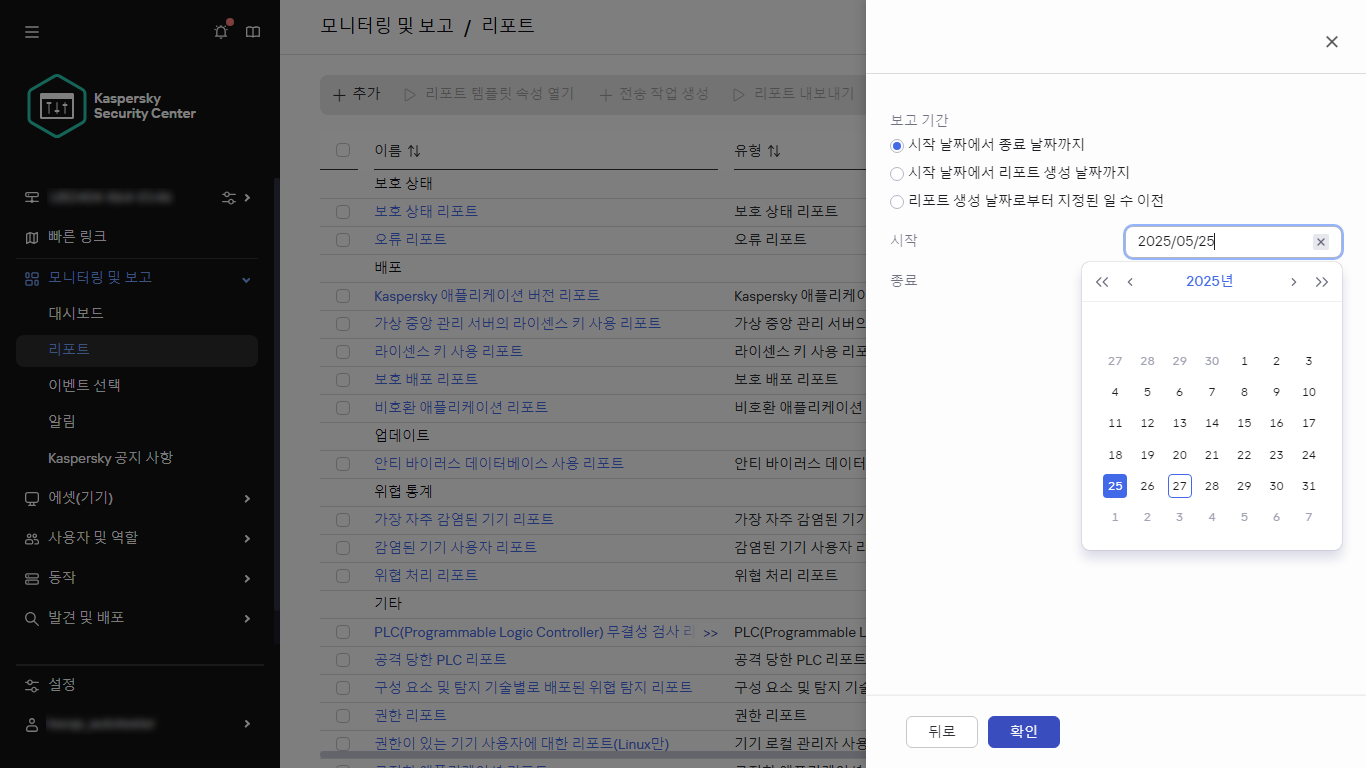This screenshot has height=768, width=1366.
Task: Select the 시작 날짜에서 리포트 생성 날짜까지 option
Action: tap(897, 173)
